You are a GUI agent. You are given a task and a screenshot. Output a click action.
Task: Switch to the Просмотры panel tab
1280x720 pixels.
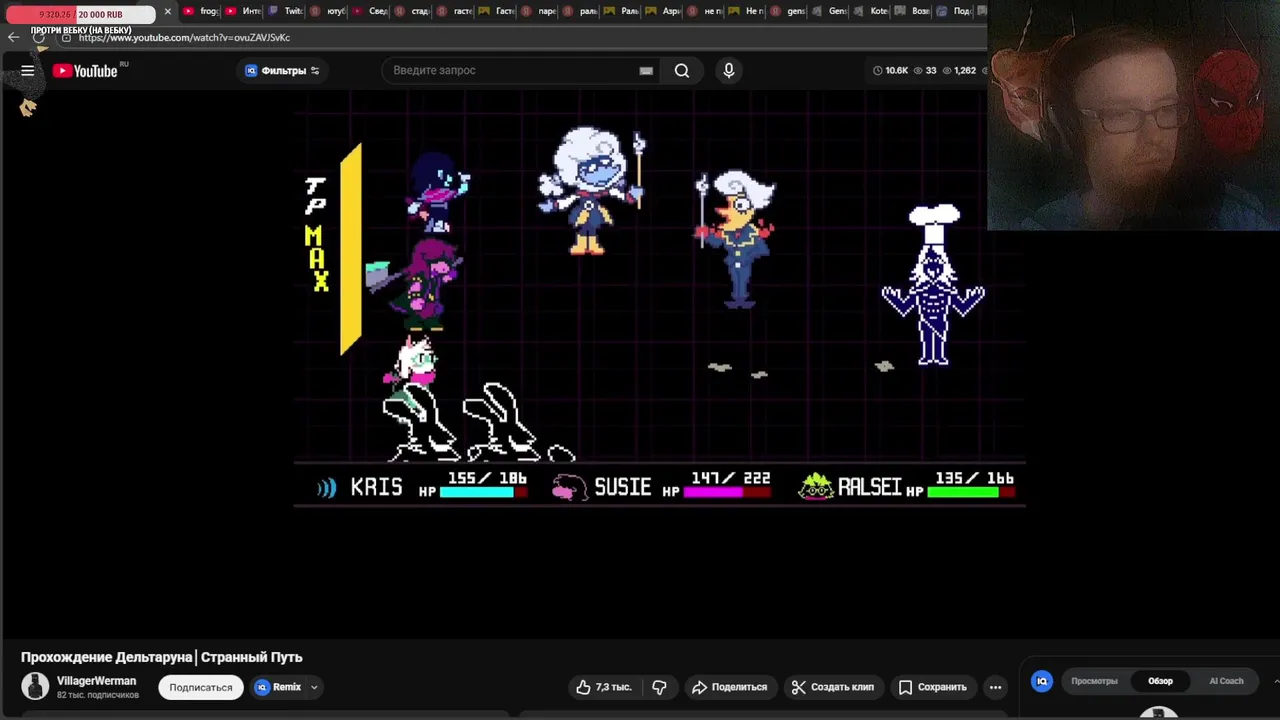pos(1094,681)
